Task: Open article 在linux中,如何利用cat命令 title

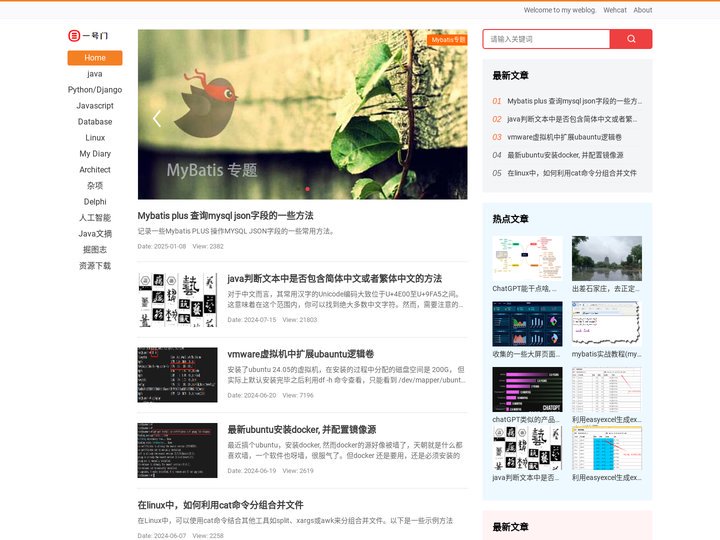Action: 220,505
